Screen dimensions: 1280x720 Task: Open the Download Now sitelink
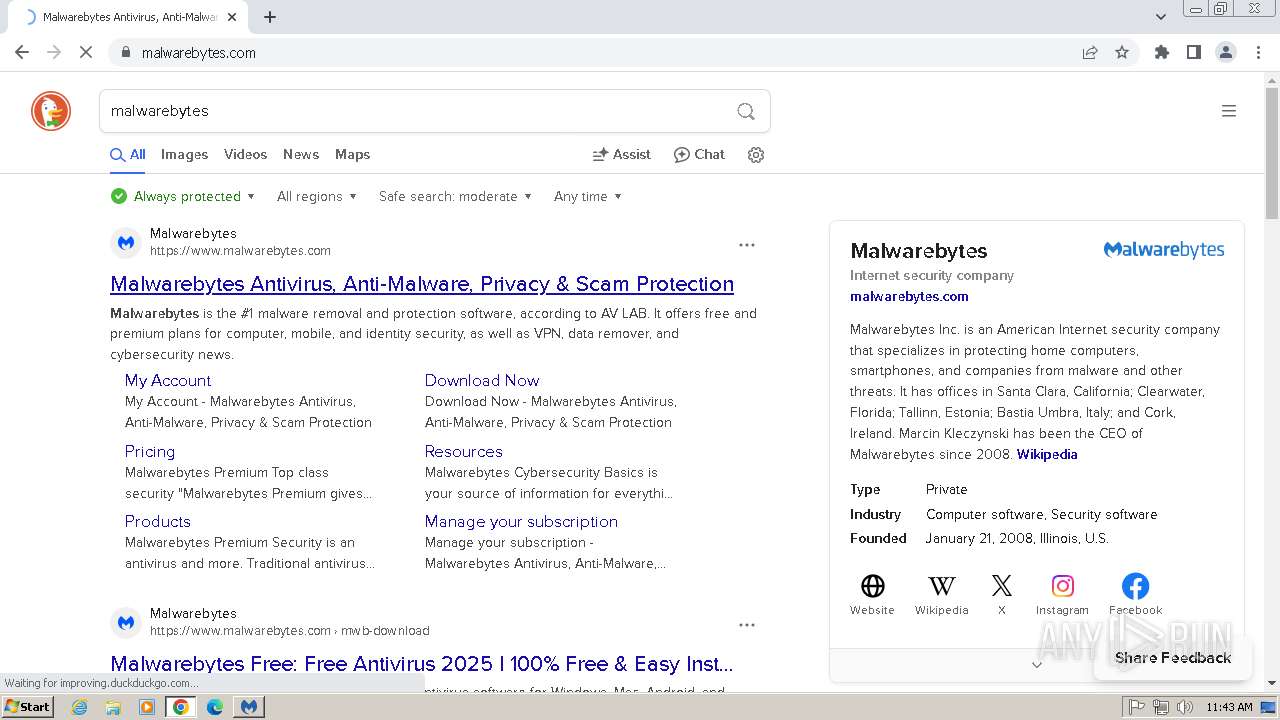tap(482, 381)
